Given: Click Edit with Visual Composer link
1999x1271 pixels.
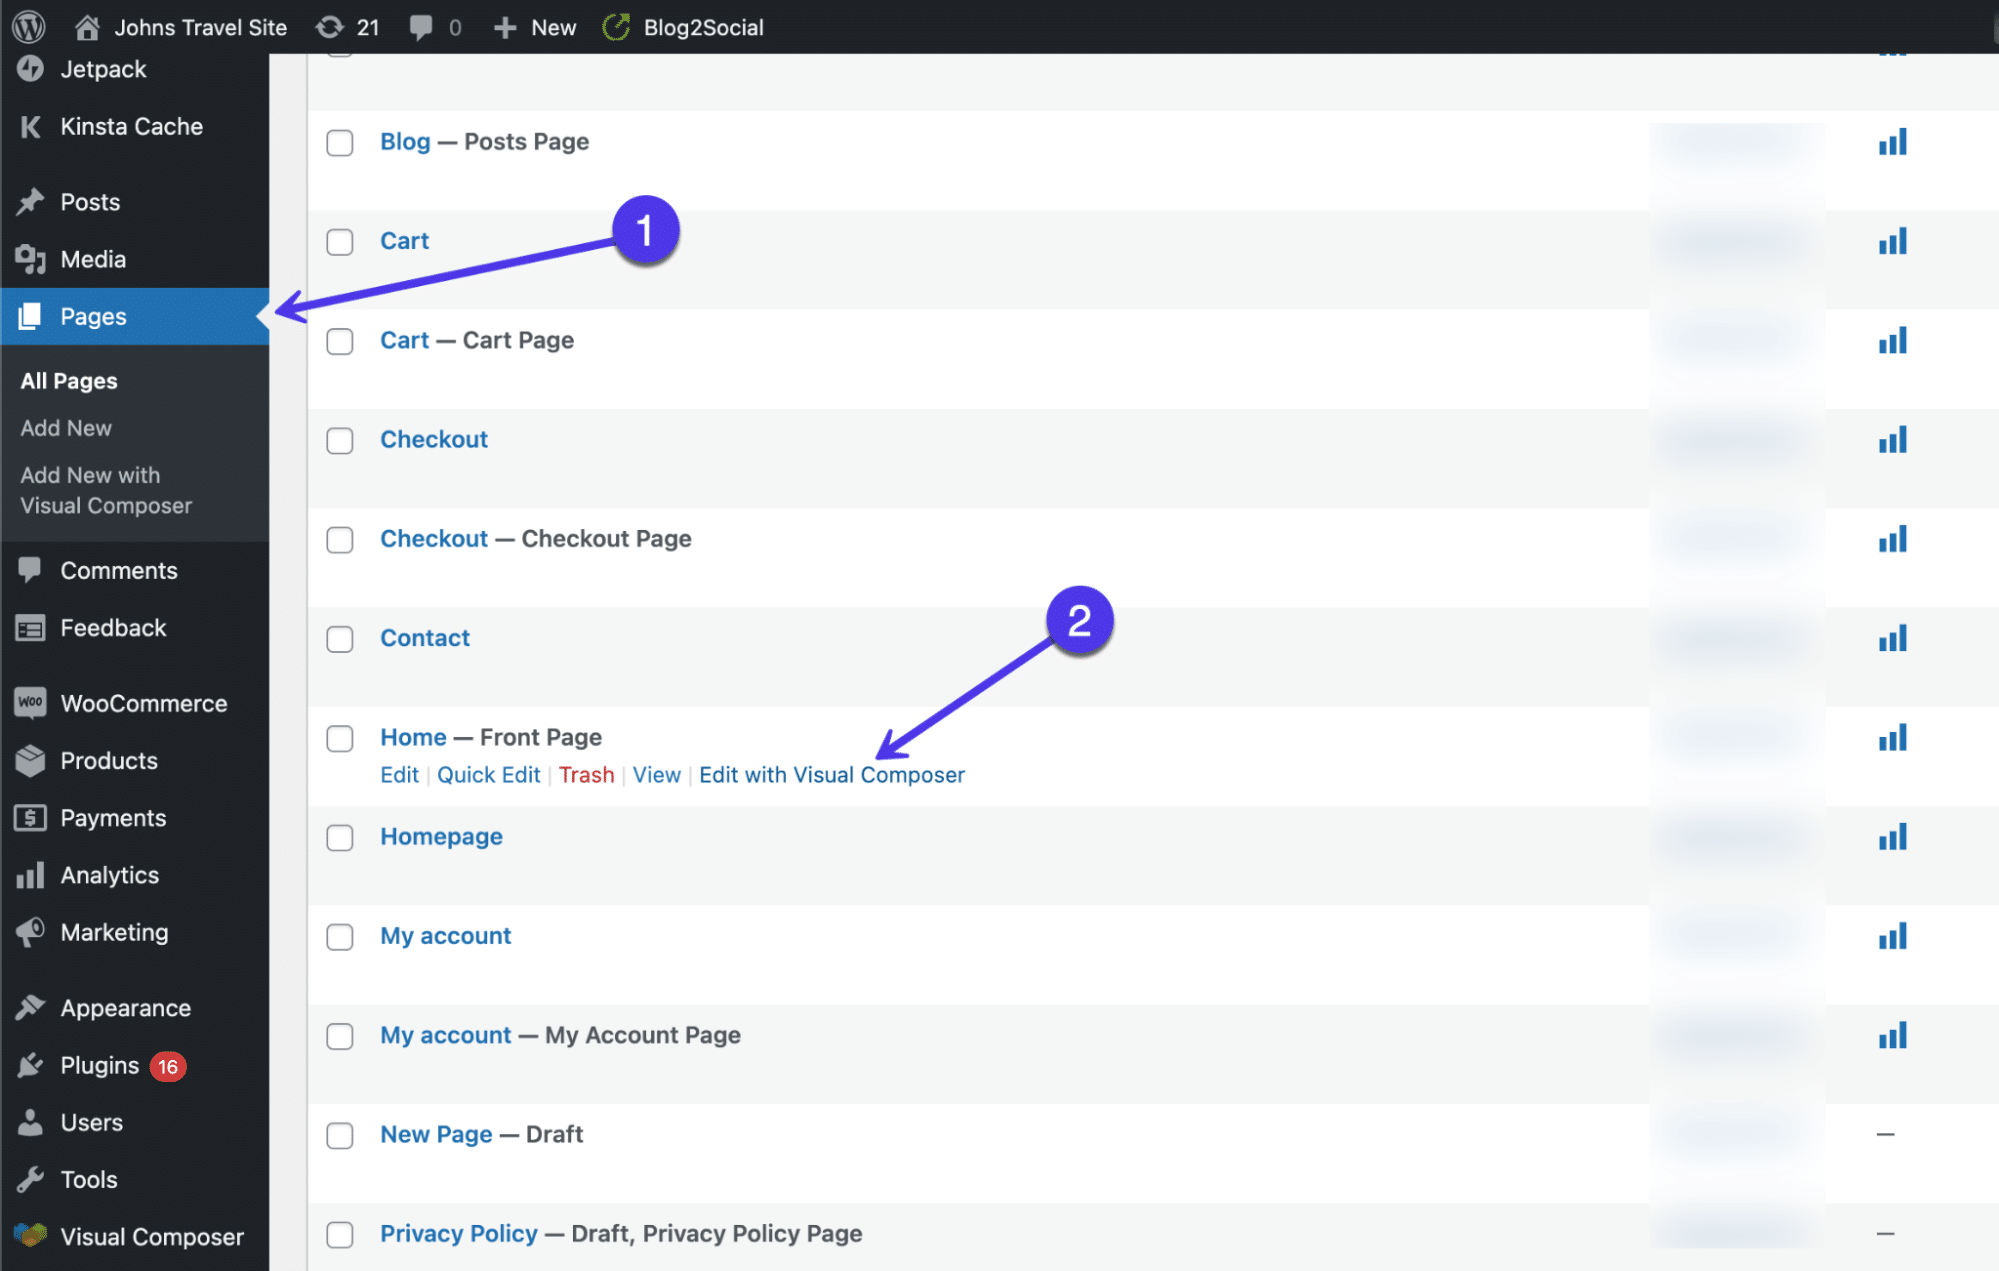Looking at the screenshot, I should [x=832, y=774].
